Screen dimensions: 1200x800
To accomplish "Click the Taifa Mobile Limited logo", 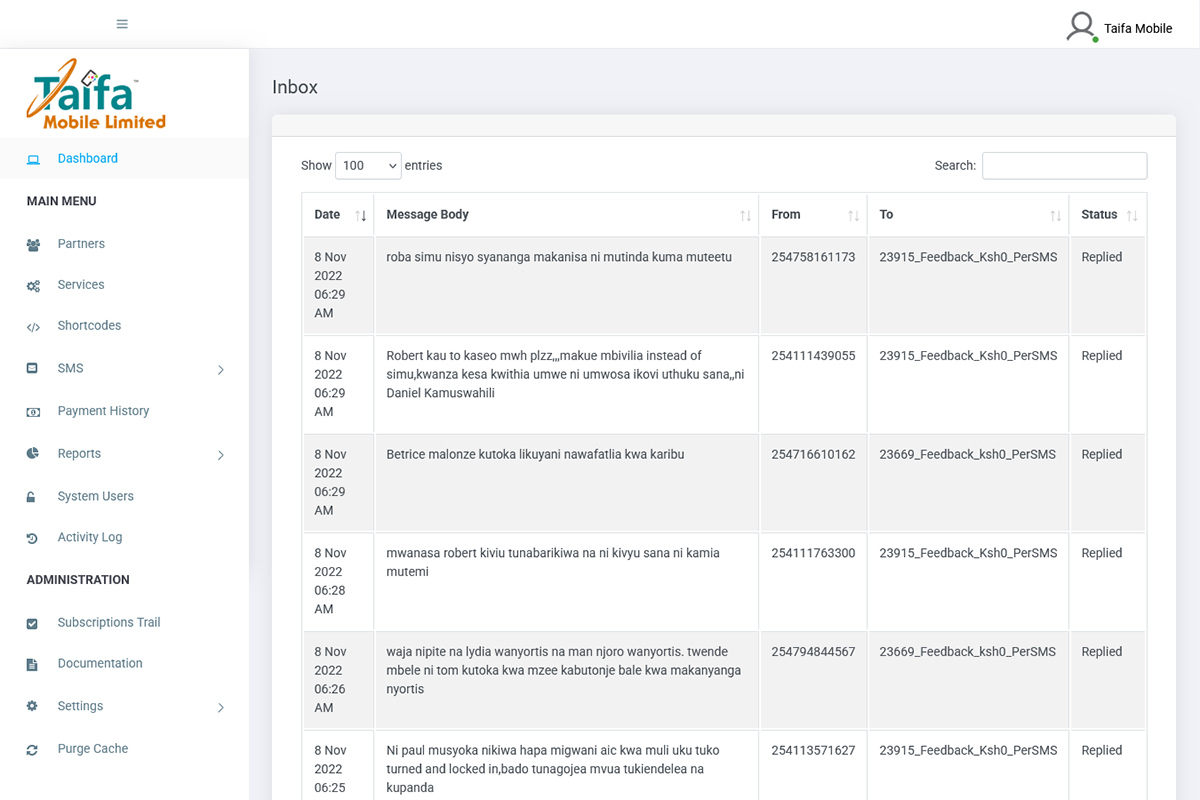I will click(97, 95).
